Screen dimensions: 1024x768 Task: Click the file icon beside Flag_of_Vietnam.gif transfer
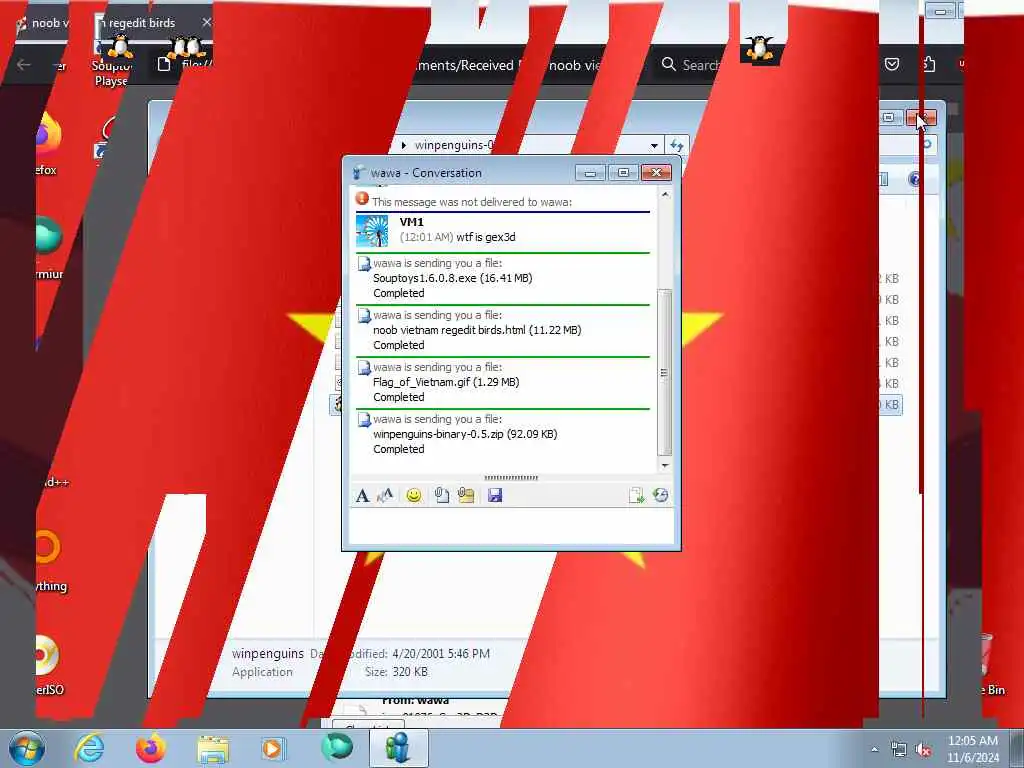click(364, 368)
